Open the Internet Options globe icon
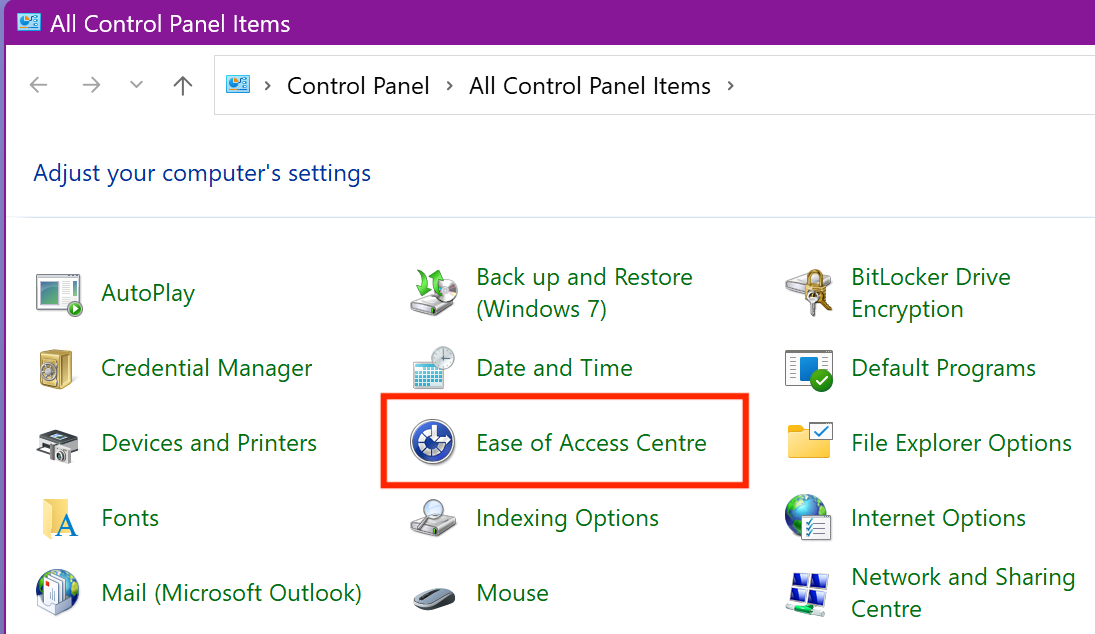This screenshot has height=634, width=1095. click(x=938, y=517)
